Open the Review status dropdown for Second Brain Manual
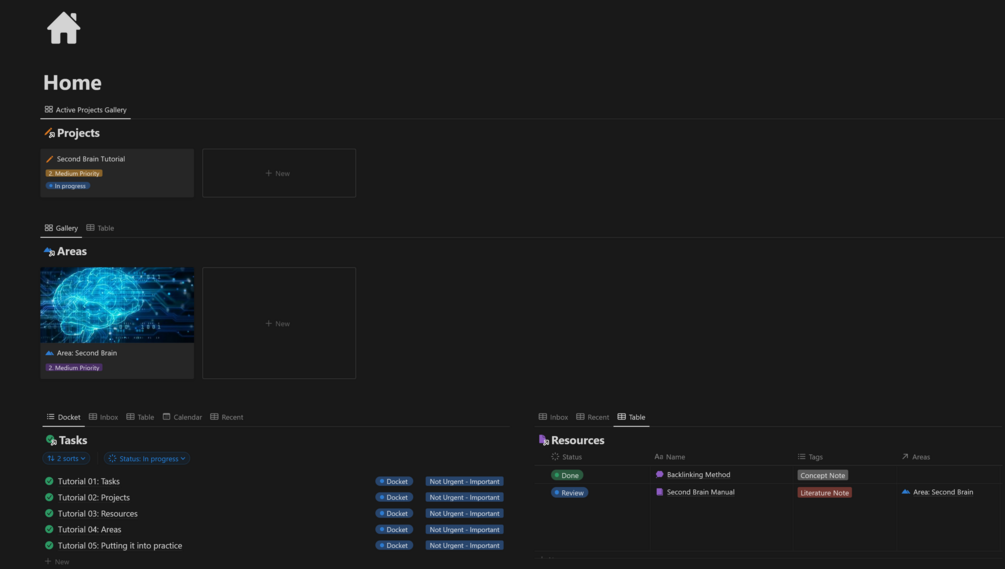Image resolution: width=1005 pixels, height=569 pixels. click(x=570, y=493)
